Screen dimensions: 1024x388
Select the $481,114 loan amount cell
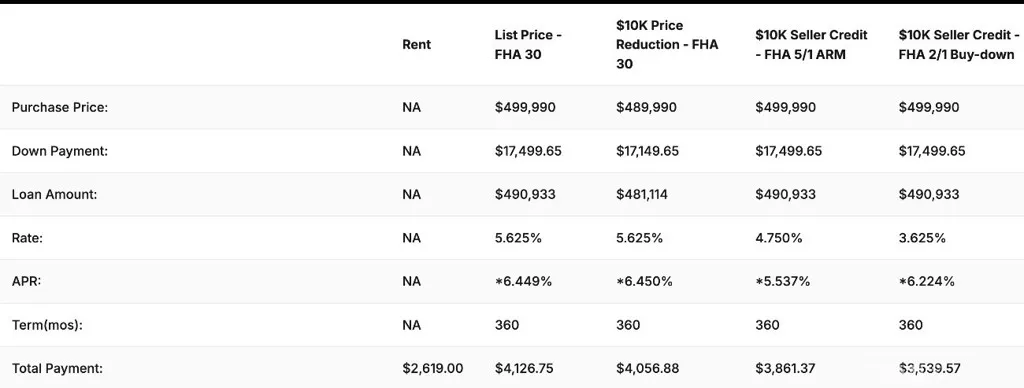643,194
